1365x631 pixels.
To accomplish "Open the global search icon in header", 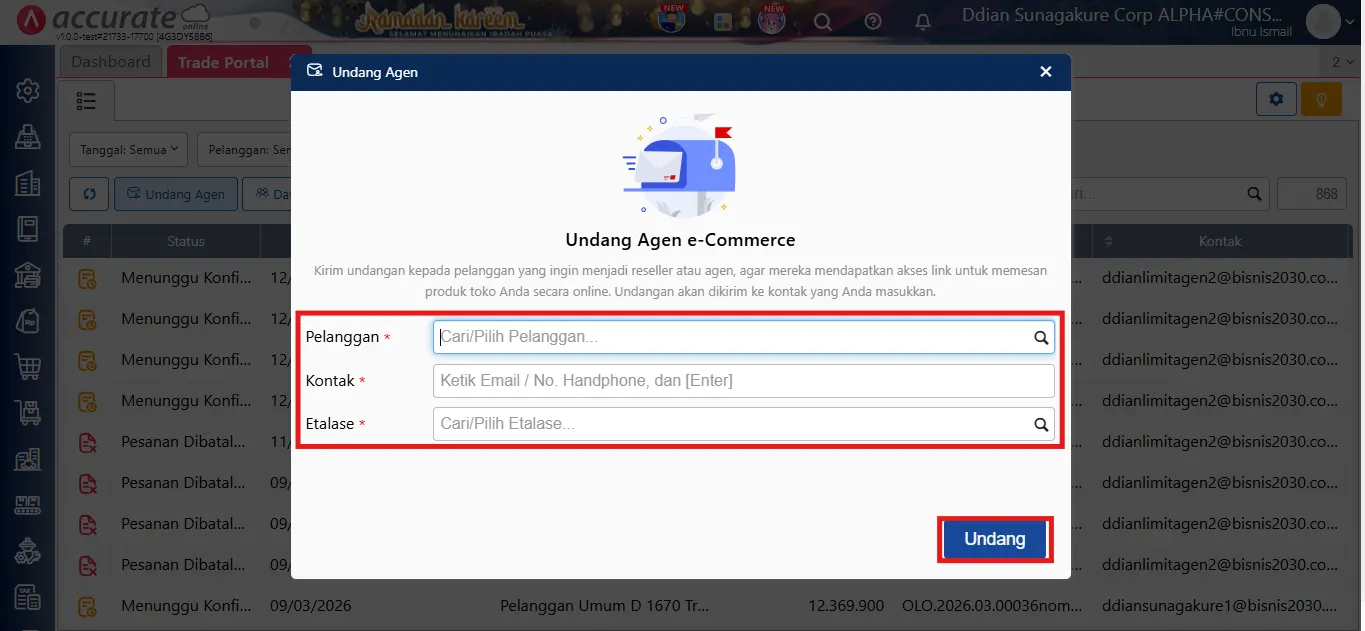I will 822,22.
